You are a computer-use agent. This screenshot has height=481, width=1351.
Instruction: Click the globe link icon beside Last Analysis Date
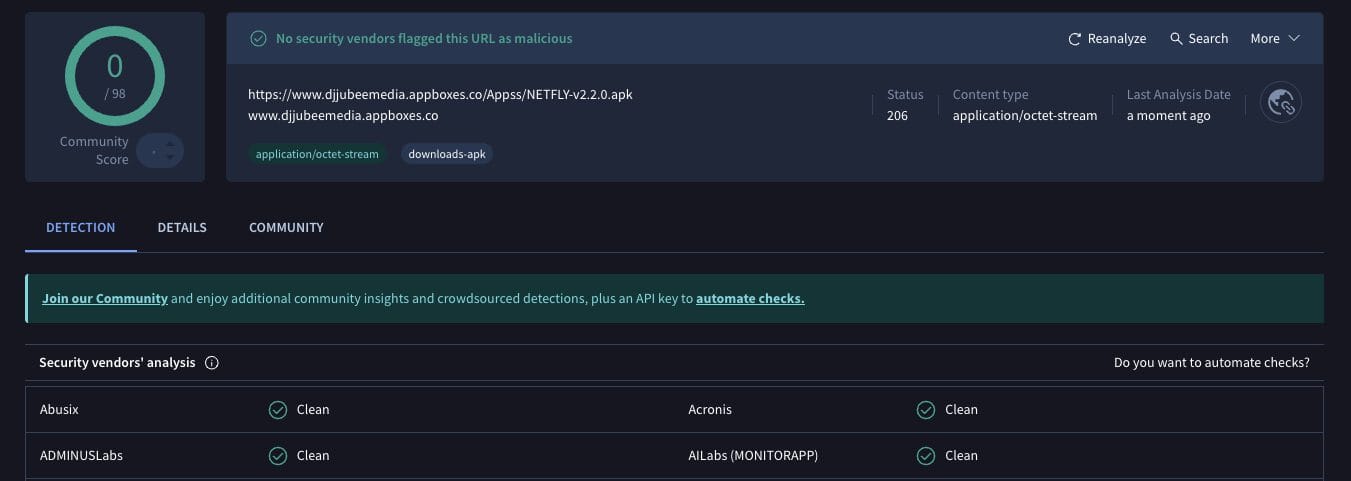pyautogui.click(x=1281, y=102)
